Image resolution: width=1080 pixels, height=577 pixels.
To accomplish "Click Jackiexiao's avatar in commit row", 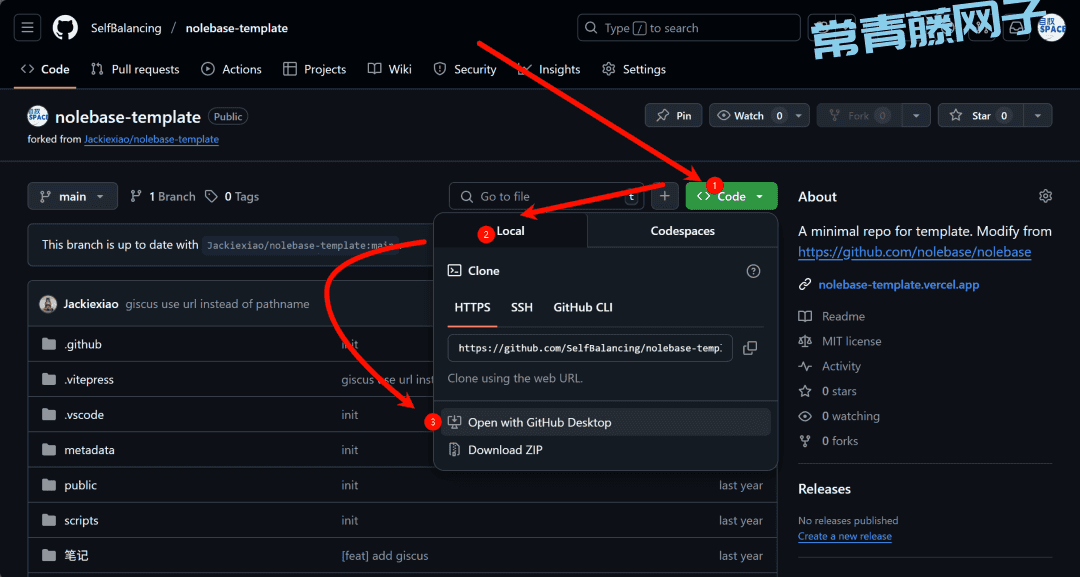I will [48, 304].
